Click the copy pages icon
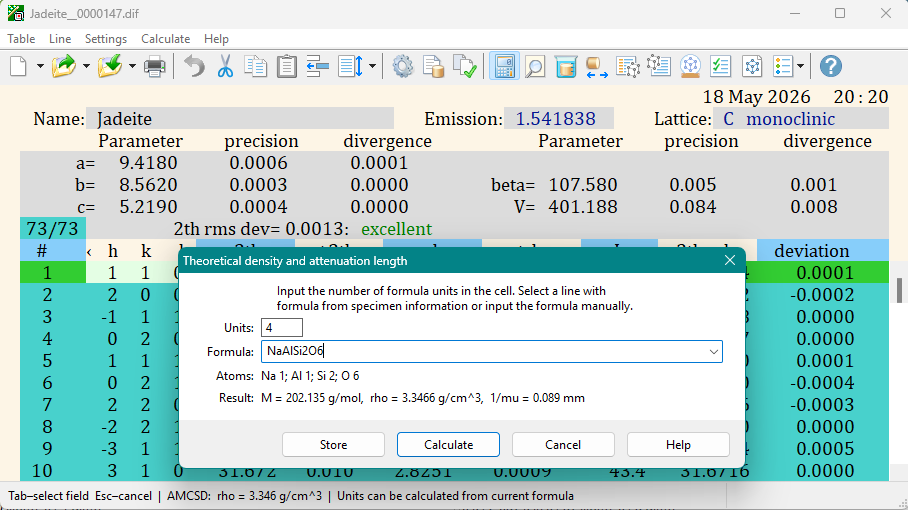 pos(255,67)
